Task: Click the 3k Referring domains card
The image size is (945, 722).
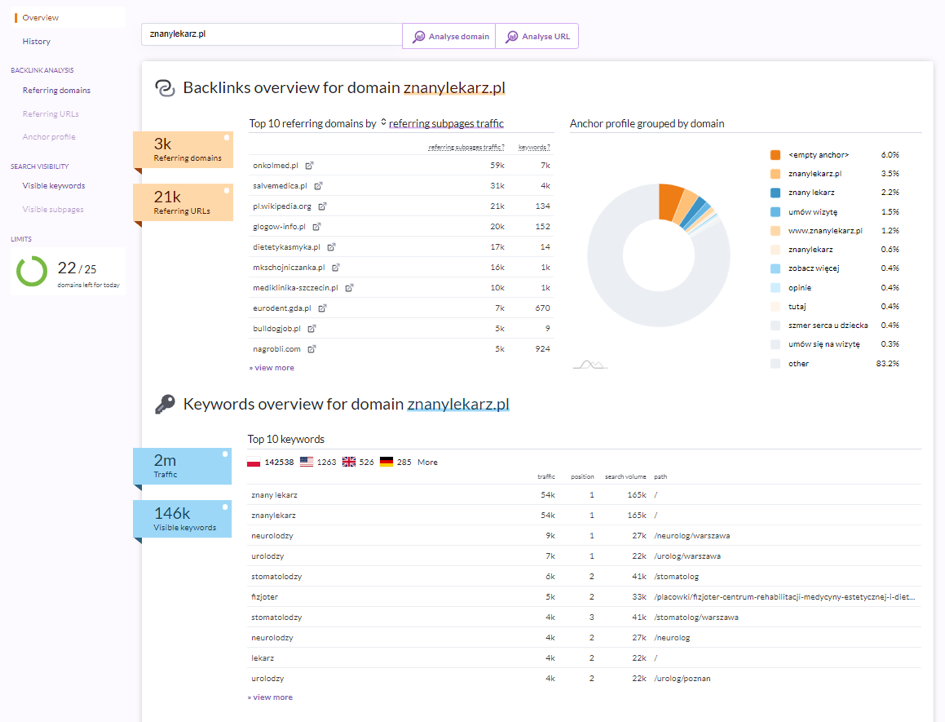Action: coord(183,149)
